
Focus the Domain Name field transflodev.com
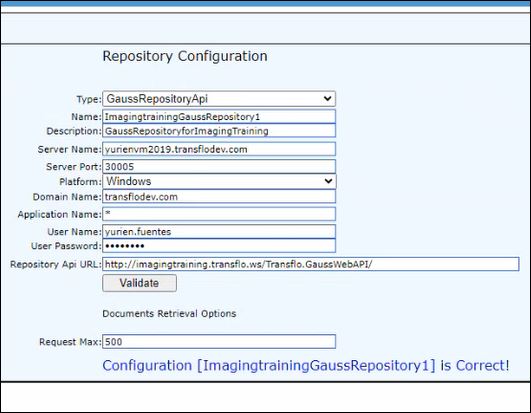219,197
